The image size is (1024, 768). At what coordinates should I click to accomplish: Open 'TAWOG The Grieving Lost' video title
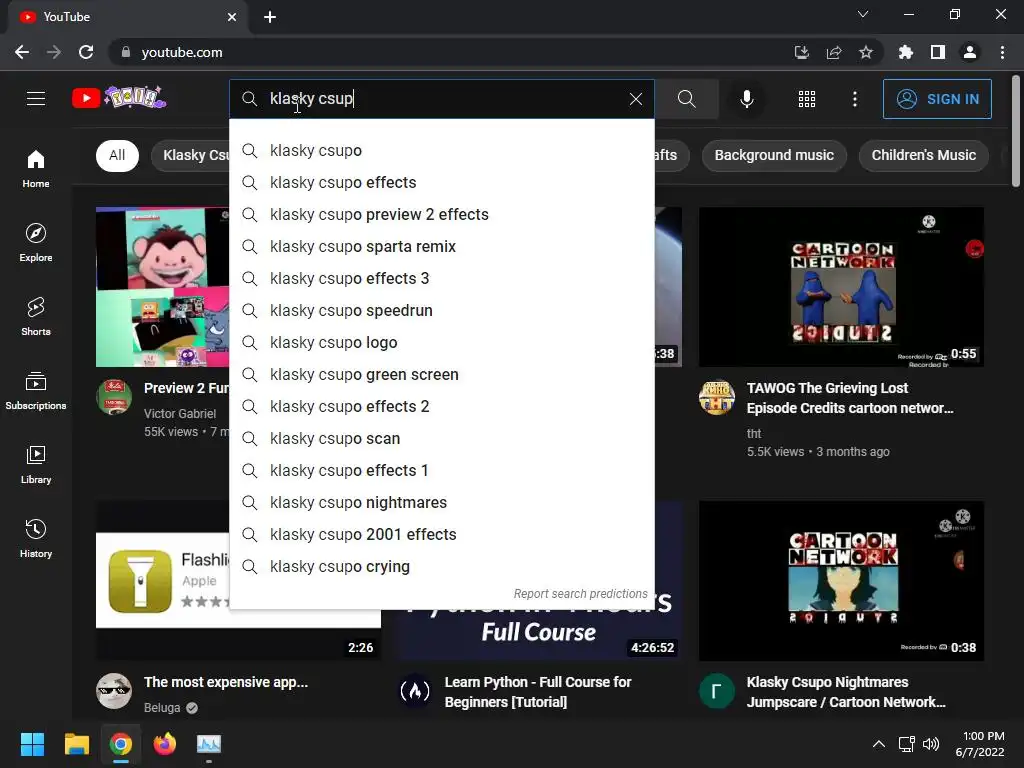850,398
